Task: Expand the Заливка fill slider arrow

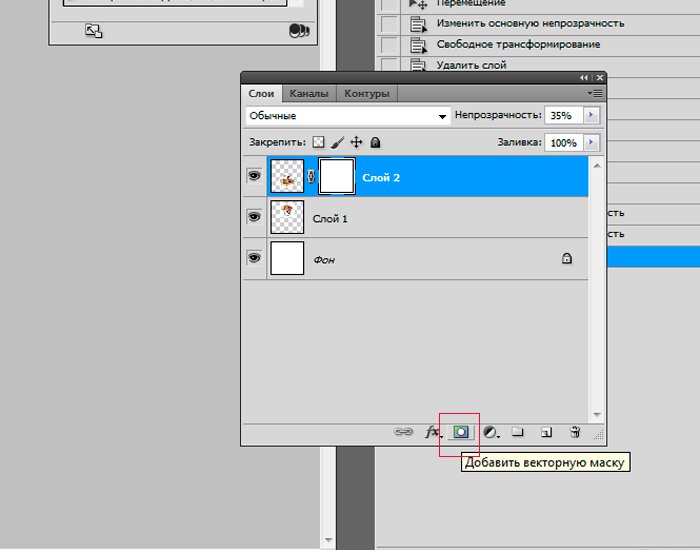Action: click(591, 143)
